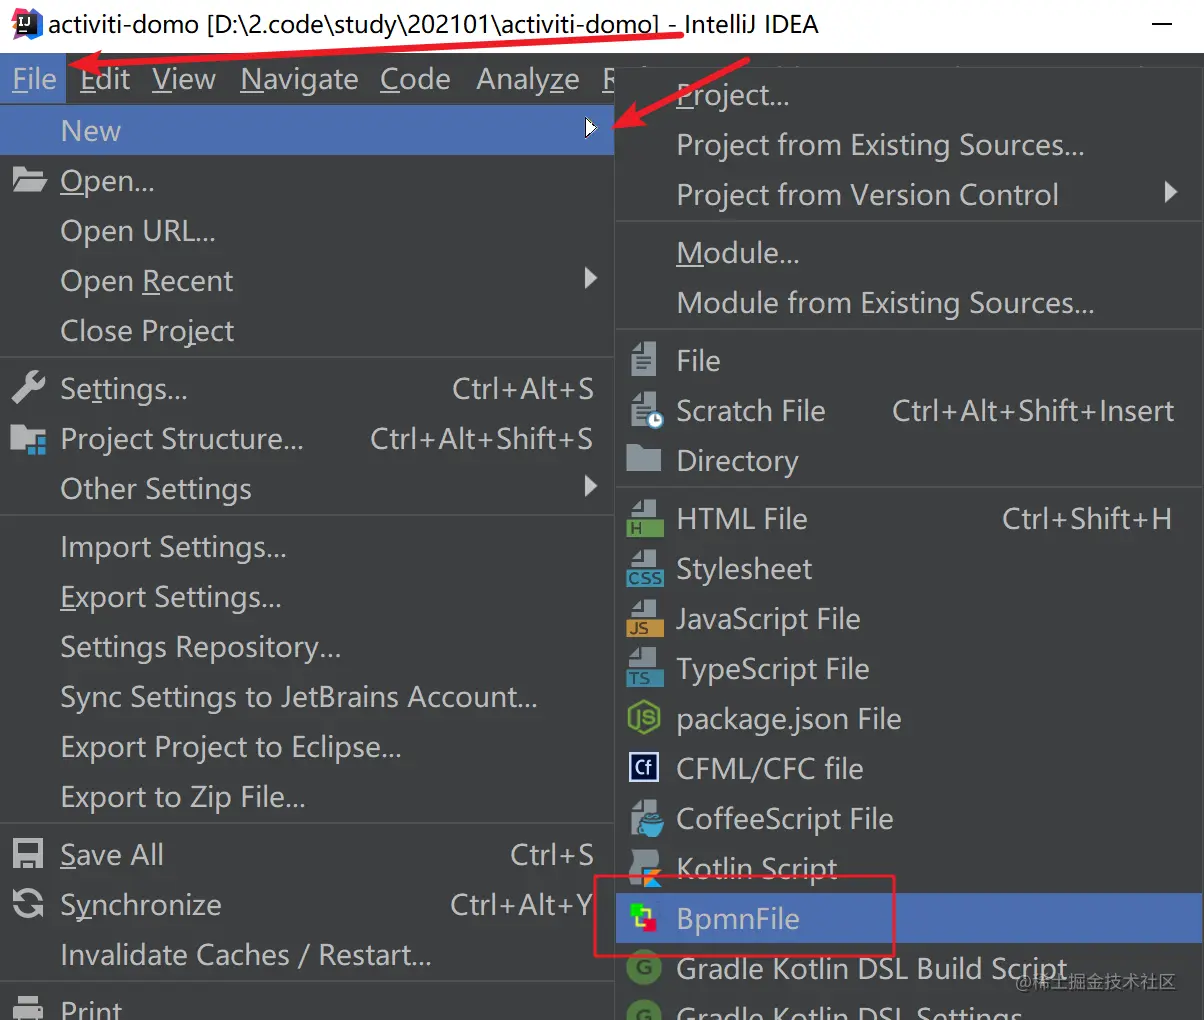Click the CFML/CFC Cf icon

(x=644, y=768)
